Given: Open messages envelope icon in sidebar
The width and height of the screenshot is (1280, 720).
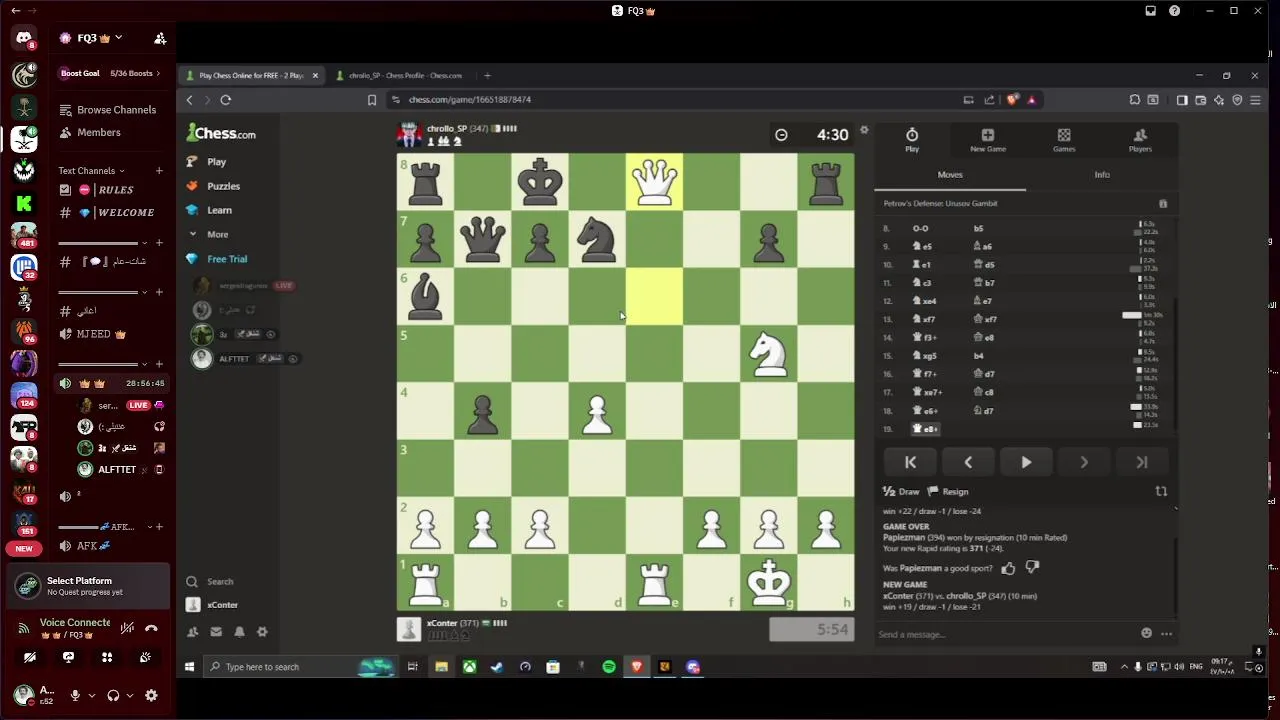Looking at the screenshot, I should pos(216,632).
